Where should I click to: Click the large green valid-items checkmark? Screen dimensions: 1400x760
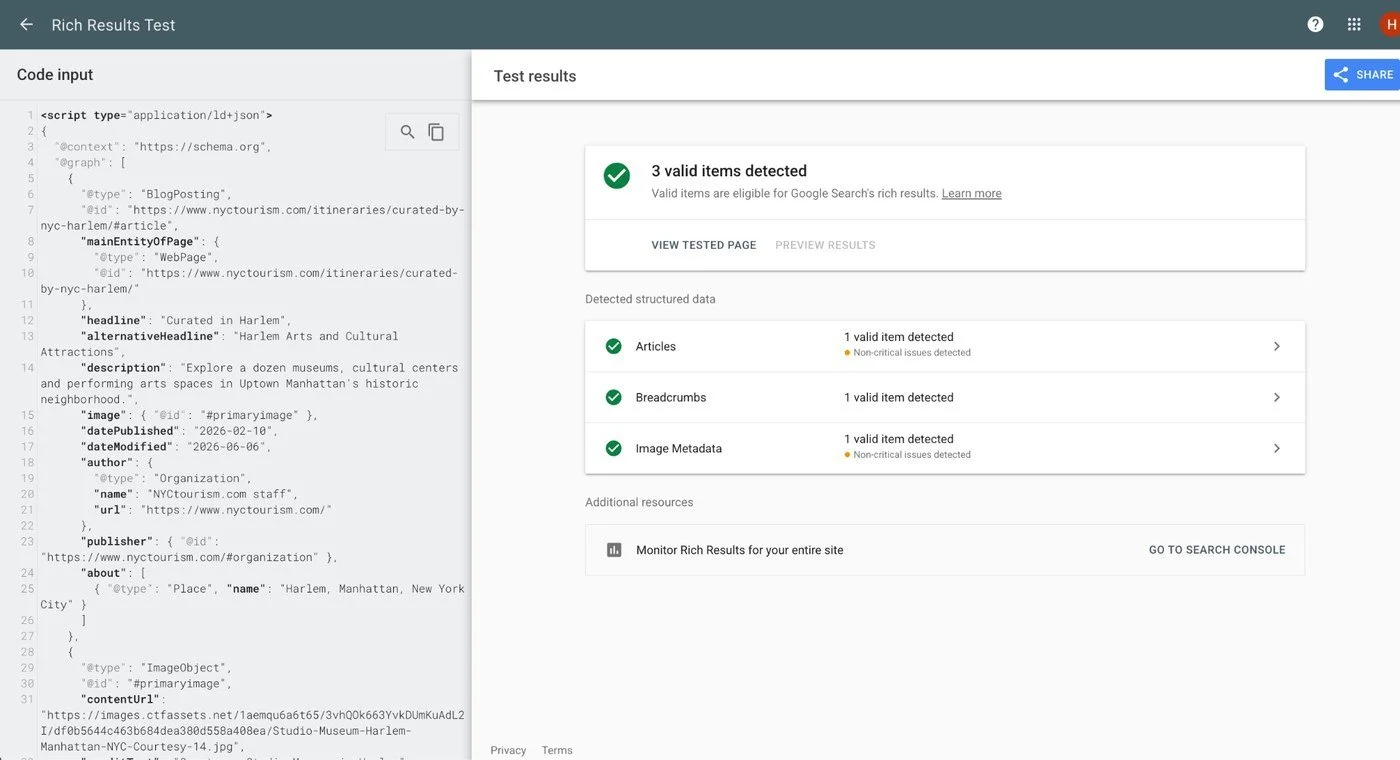617,176
